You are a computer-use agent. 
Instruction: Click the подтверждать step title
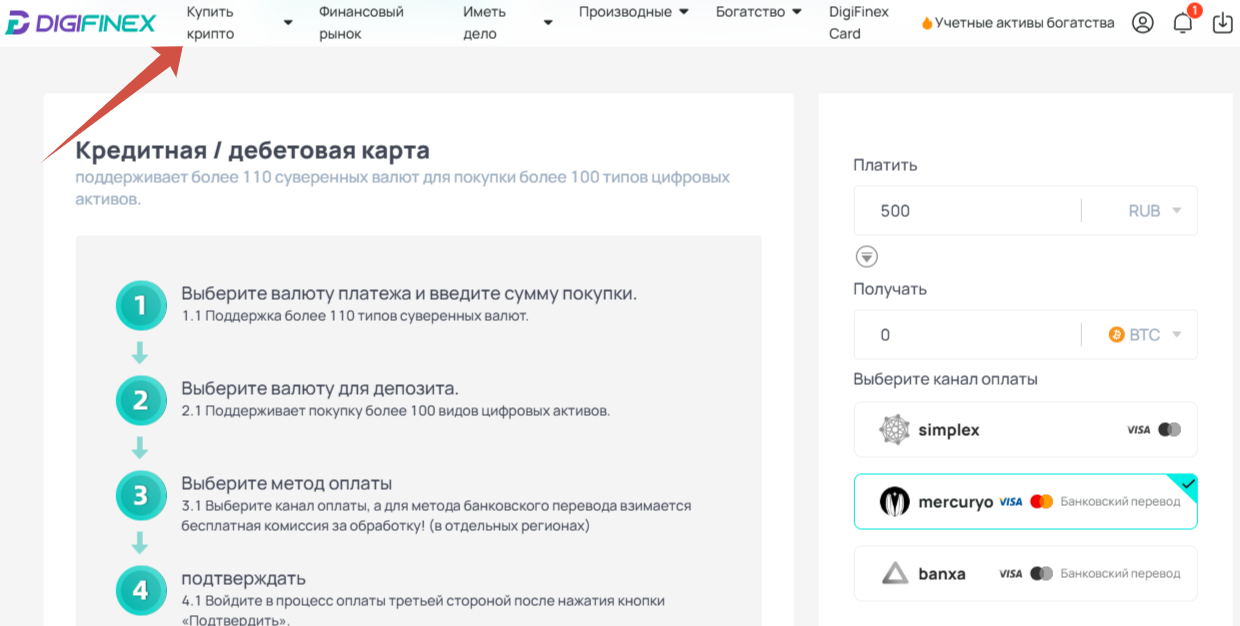pos(243,579)
